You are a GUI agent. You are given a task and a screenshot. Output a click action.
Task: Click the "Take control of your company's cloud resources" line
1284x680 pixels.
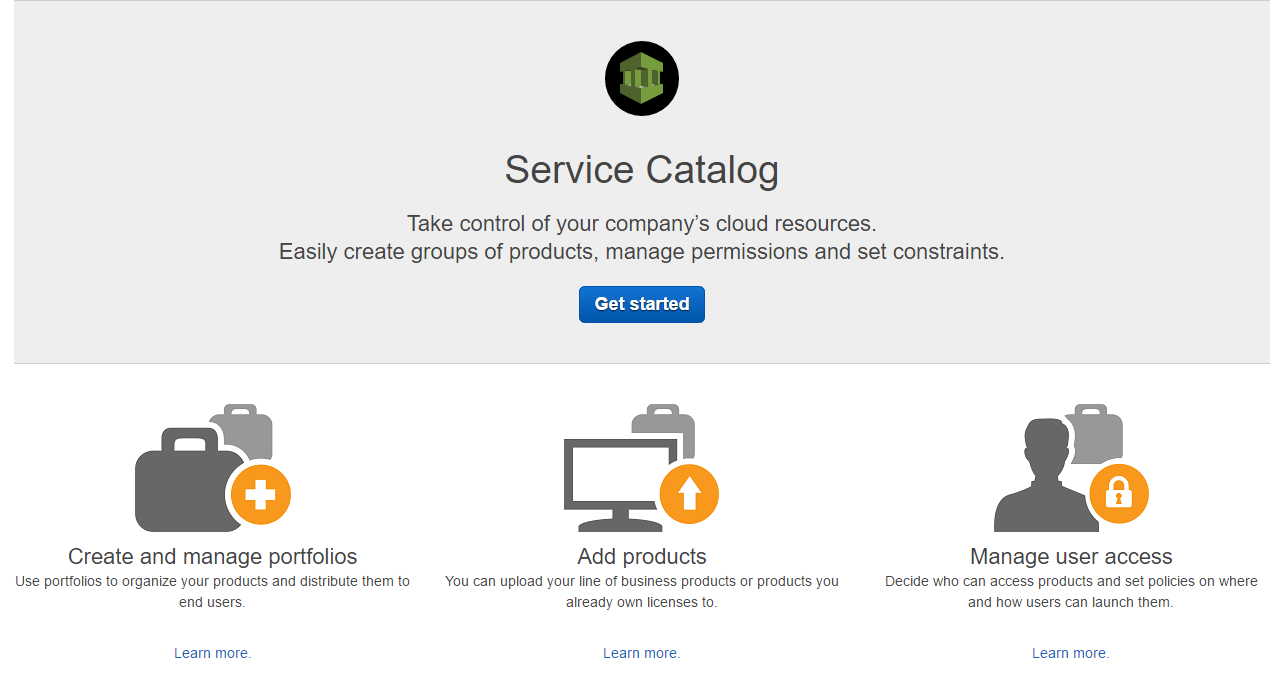point(642,223)
